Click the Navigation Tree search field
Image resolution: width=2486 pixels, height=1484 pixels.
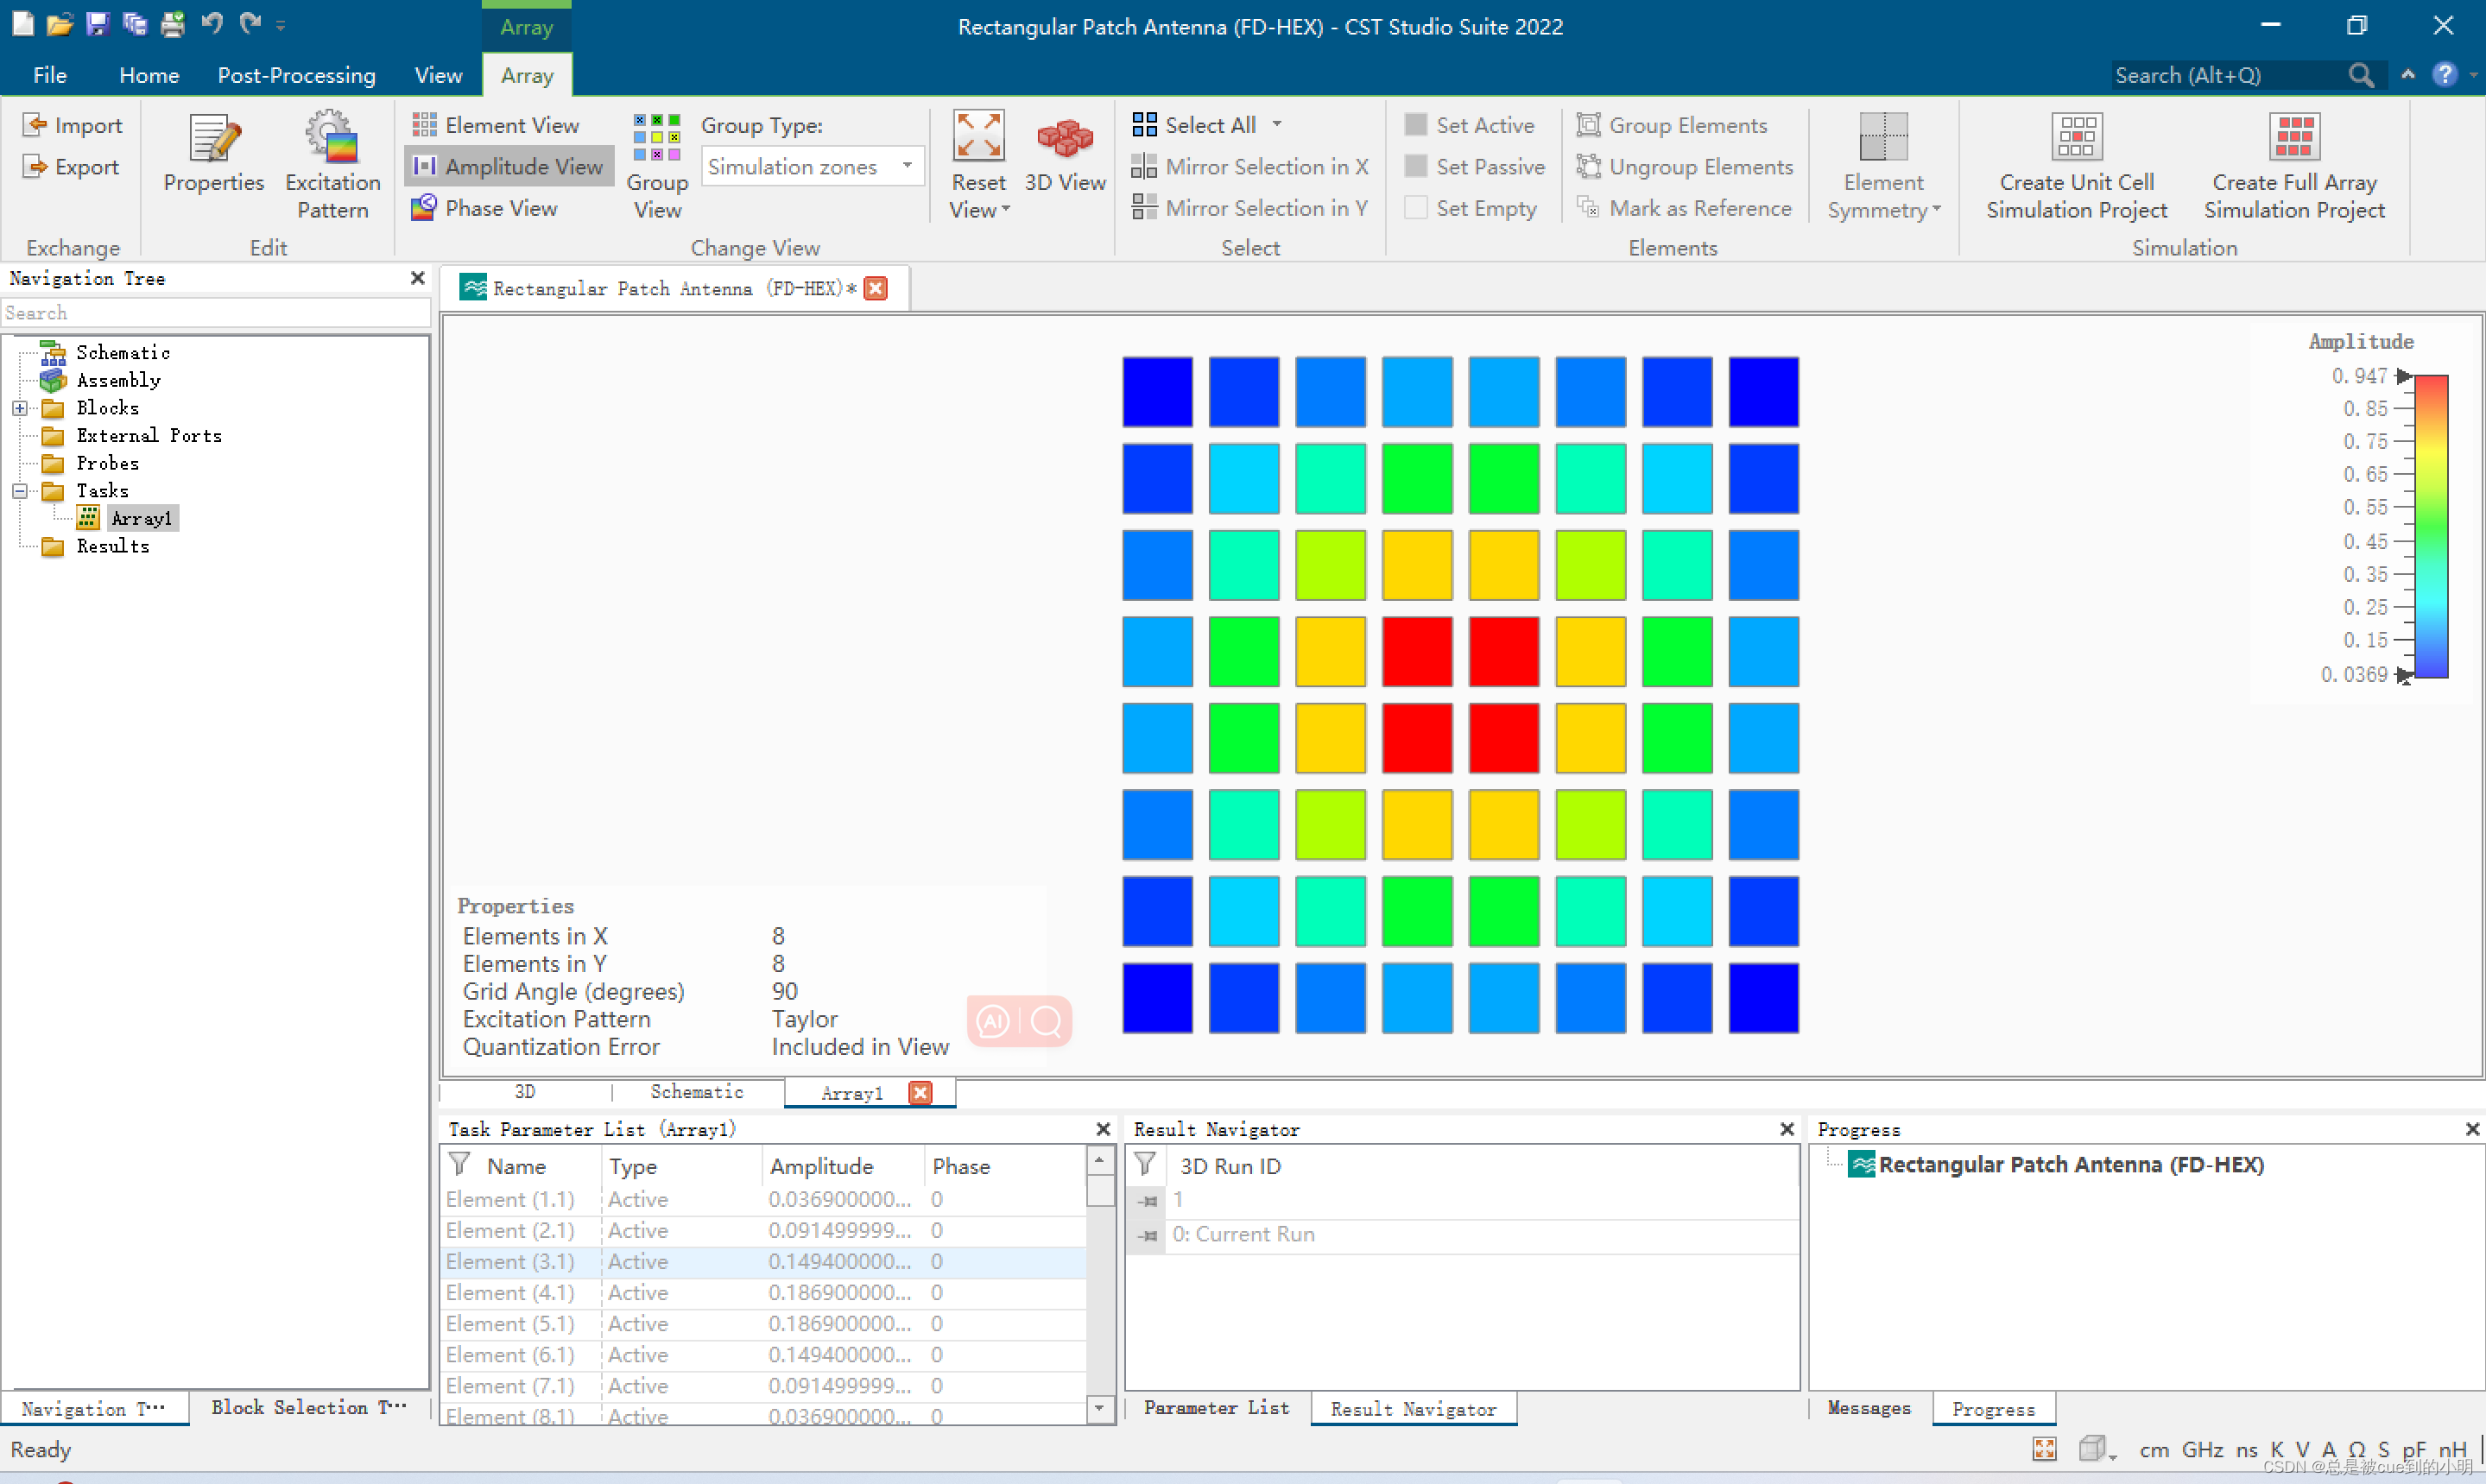coord(215,313)
